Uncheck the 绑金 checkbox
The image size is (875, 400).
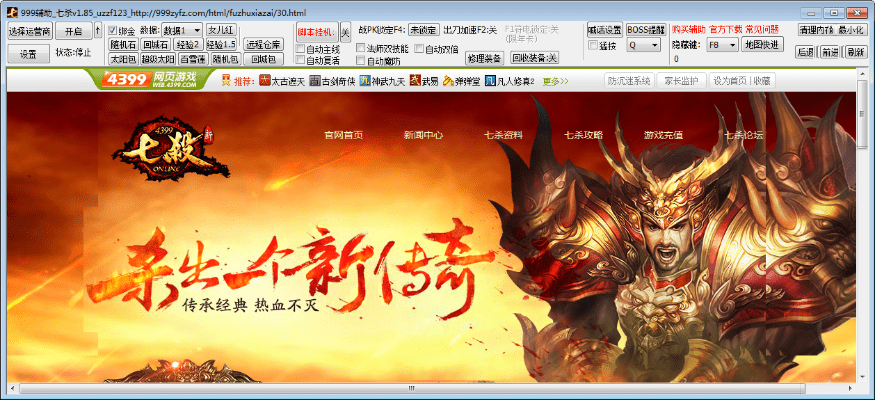[113, 31]
